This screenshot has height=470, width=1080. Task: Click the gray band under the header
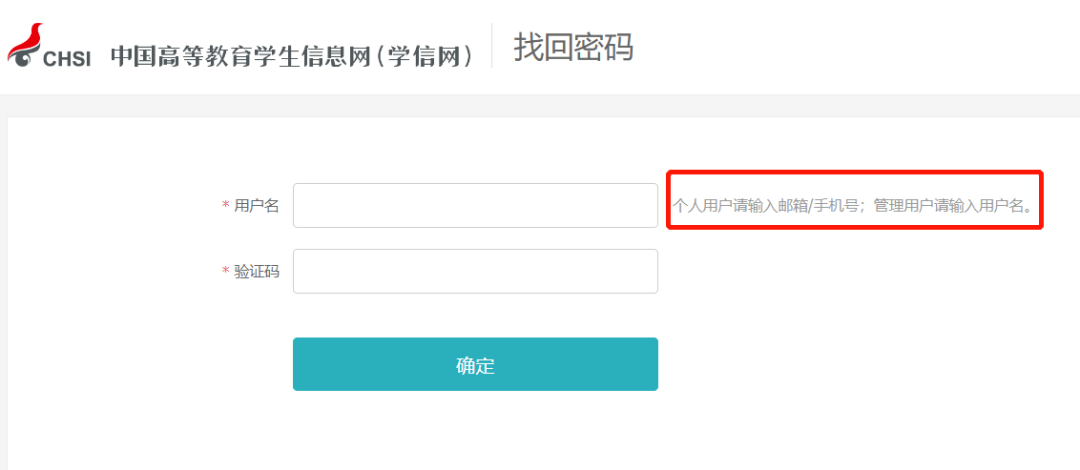pyautogui.click(x=540, y=106)
